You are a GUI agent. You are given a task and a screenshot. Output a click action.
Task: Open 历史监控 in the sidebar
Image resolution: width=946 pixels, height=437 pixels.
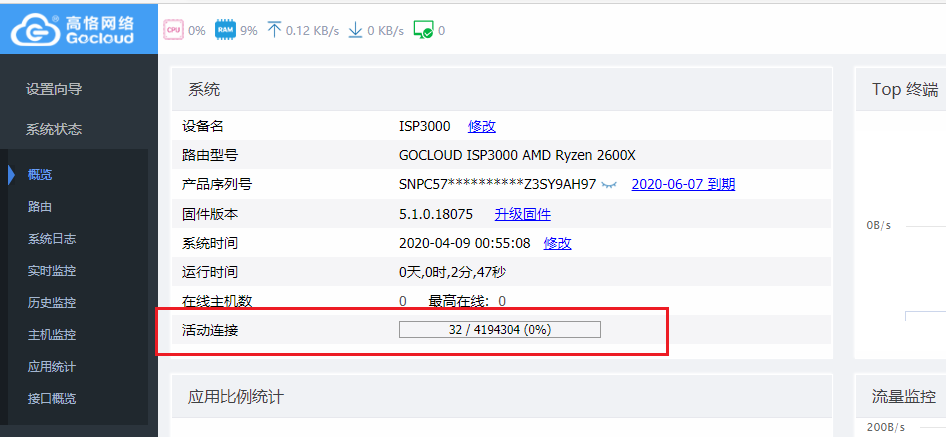point(52,303)
